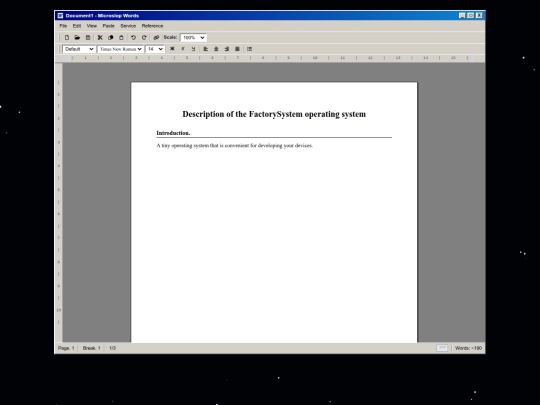Toggle bold formatting
This screenshot has height=405, width=540.
[x=172, y=49]
